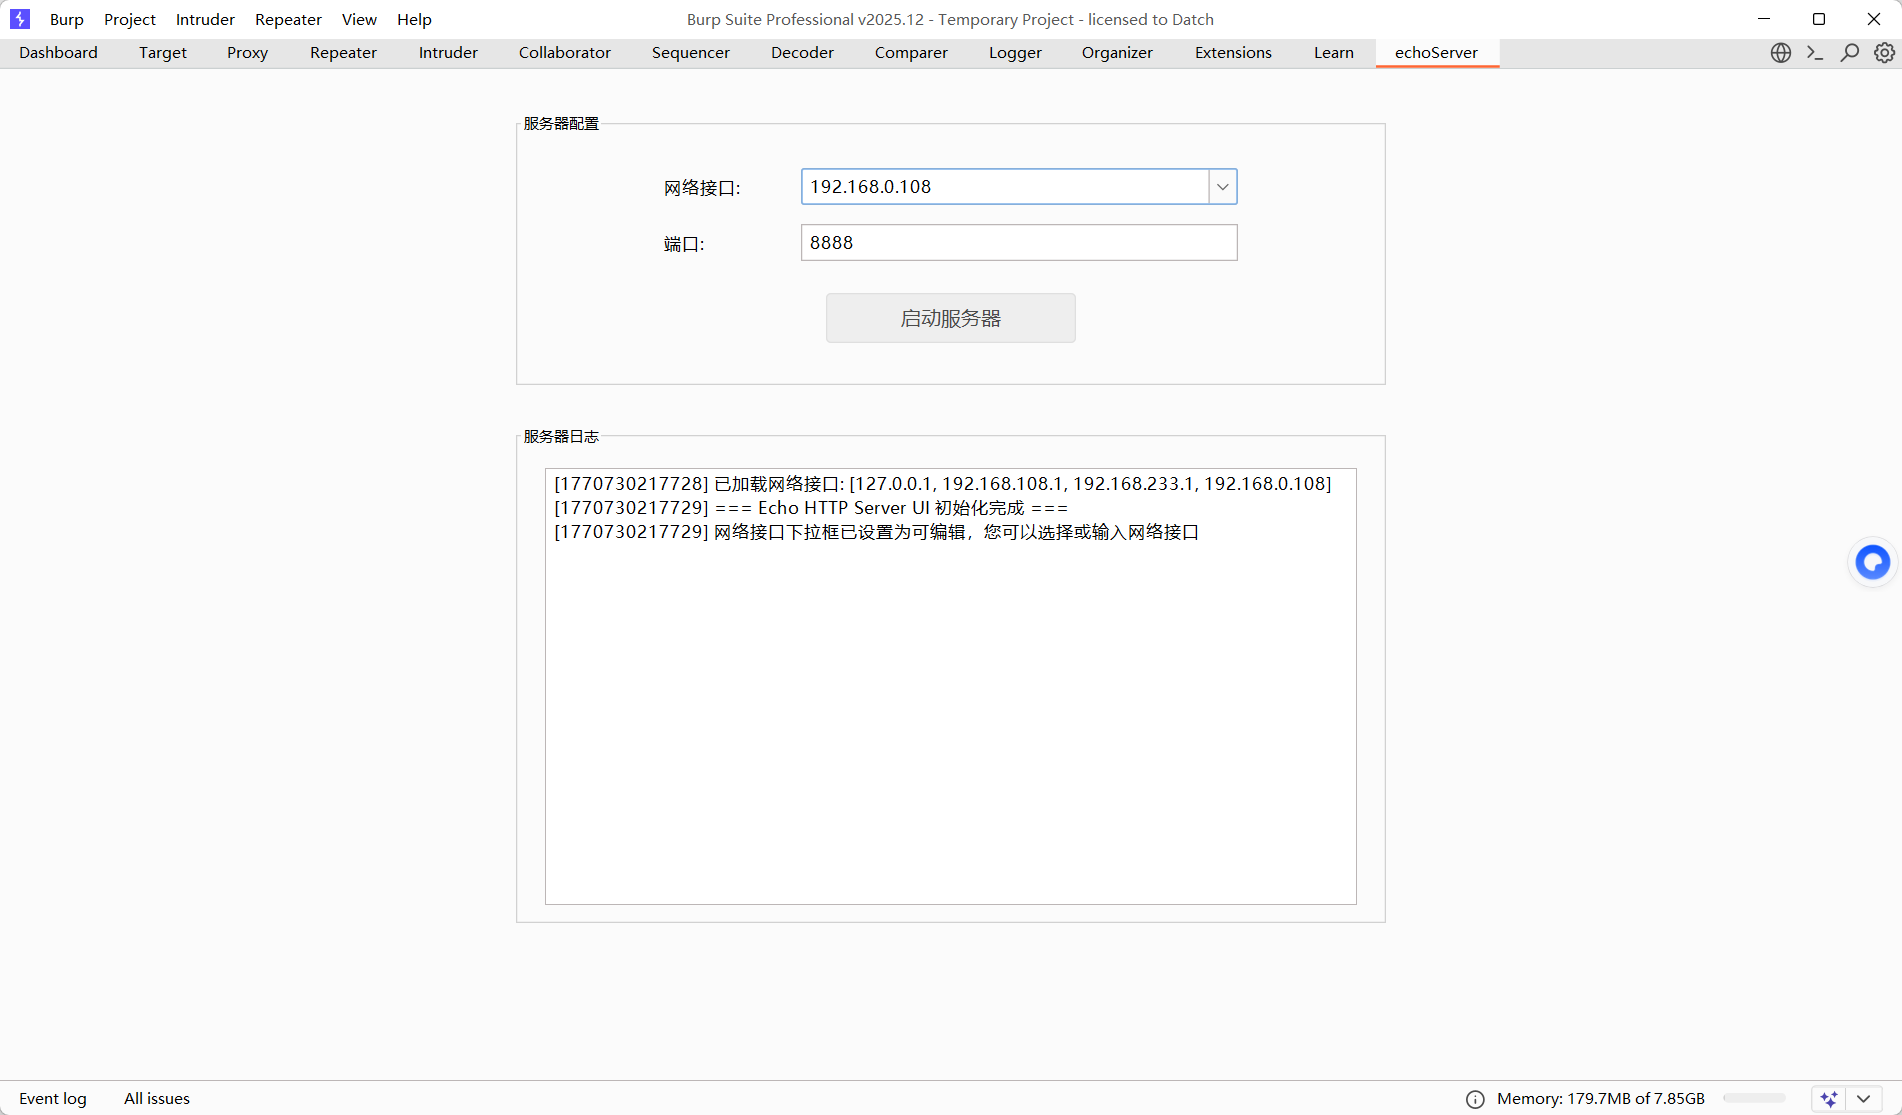Switch to the Collaborator tab
Screen dimensions: 1902x1115
[565, 53]
